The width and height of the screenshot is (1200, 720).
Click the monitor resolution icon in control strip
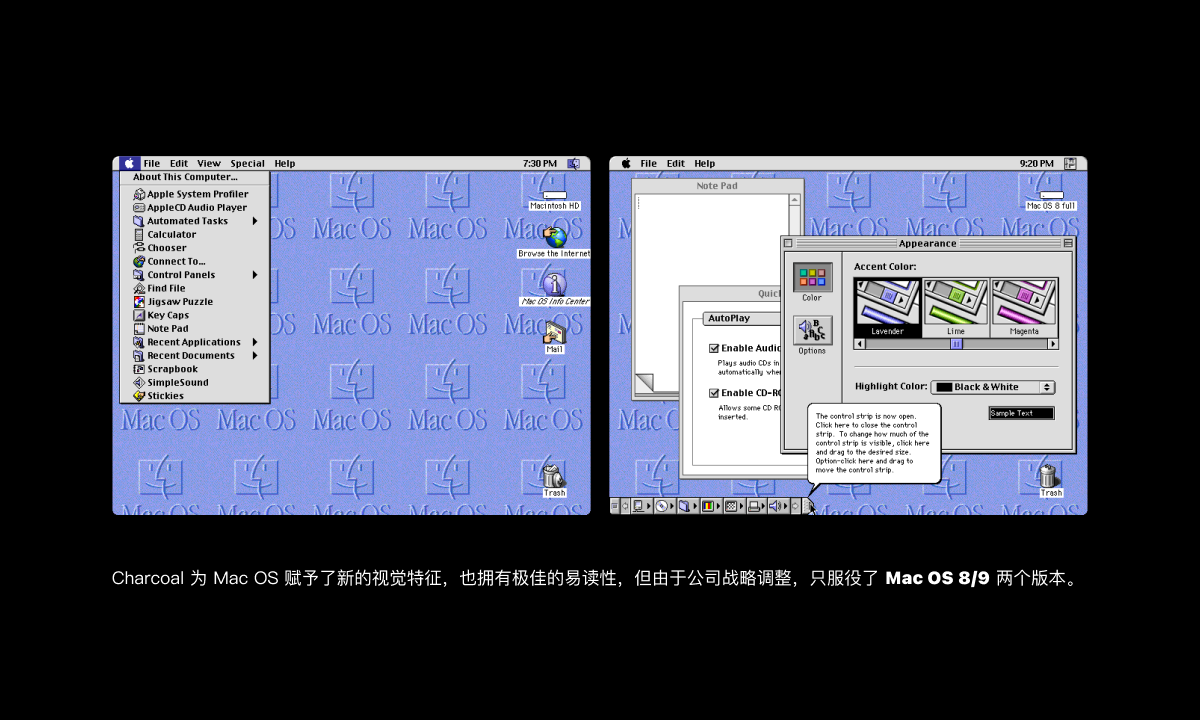(731, 506)
